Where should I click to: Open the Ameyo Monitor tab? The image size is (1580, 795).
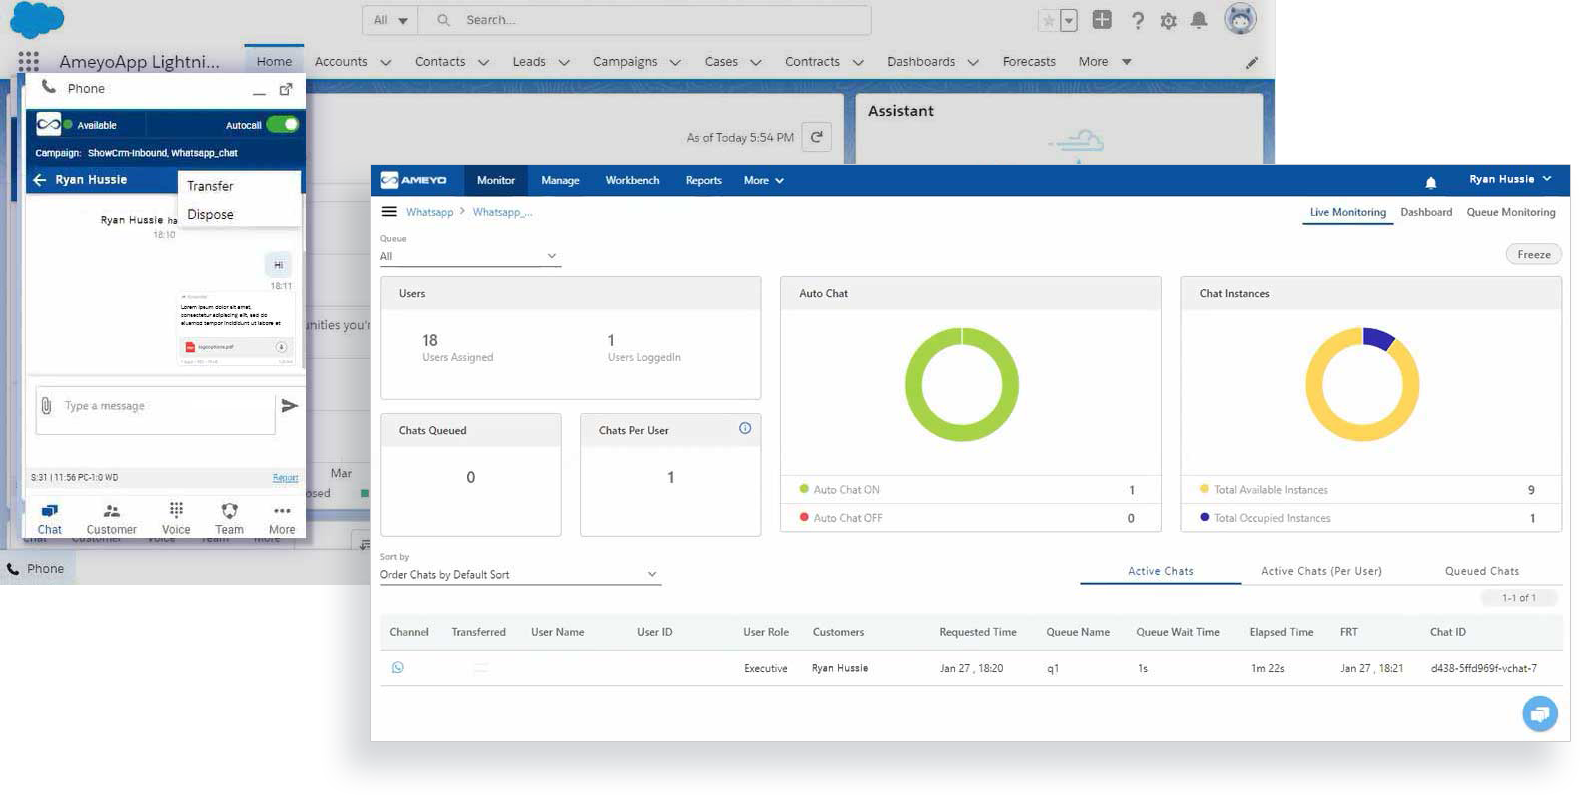pos(496,181)
